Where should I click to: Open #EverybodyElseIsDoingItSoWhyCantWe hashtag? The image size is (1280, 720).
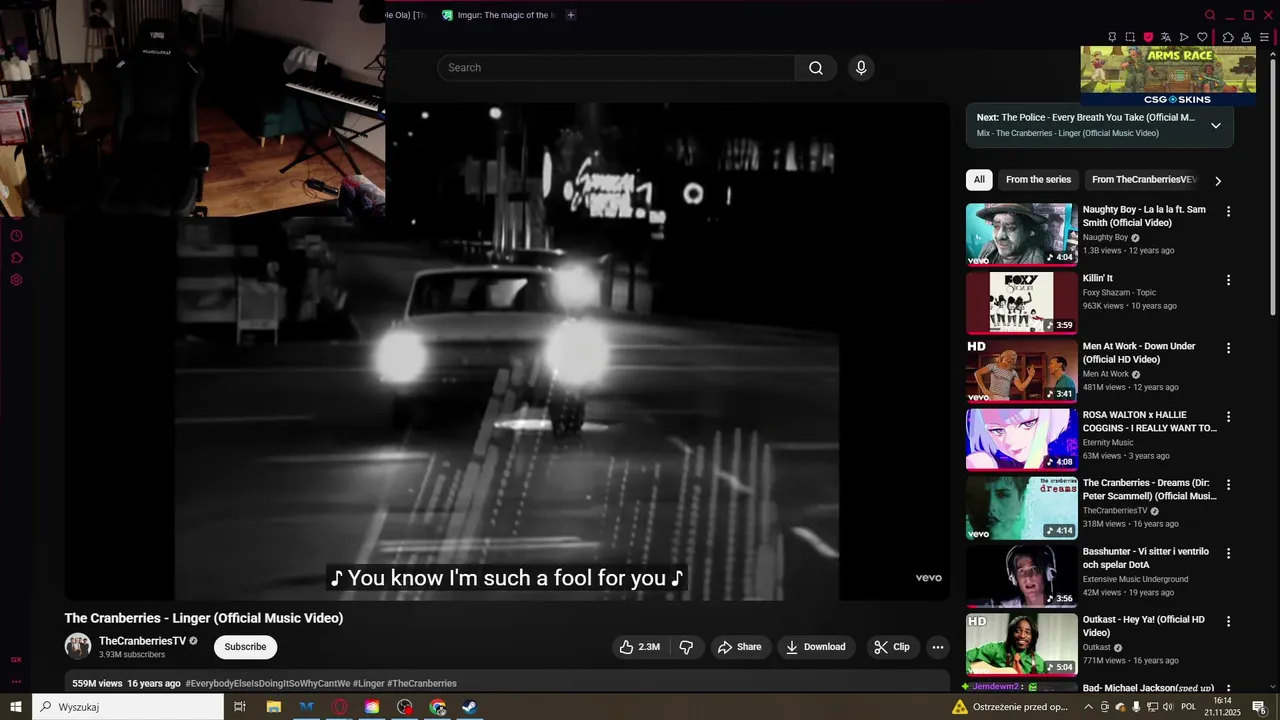click(268, 684)
